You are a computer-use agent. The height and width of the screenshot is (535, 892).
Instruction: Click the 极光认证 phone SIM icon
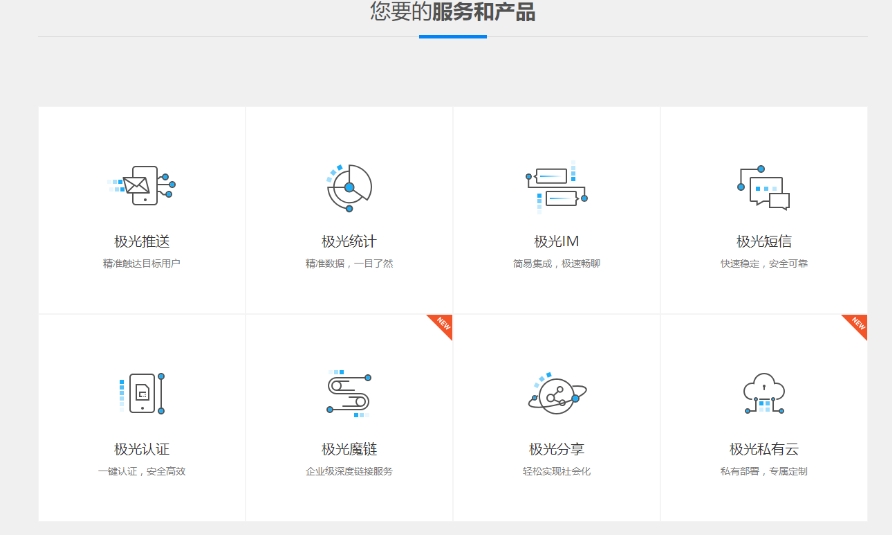[142, 393]
